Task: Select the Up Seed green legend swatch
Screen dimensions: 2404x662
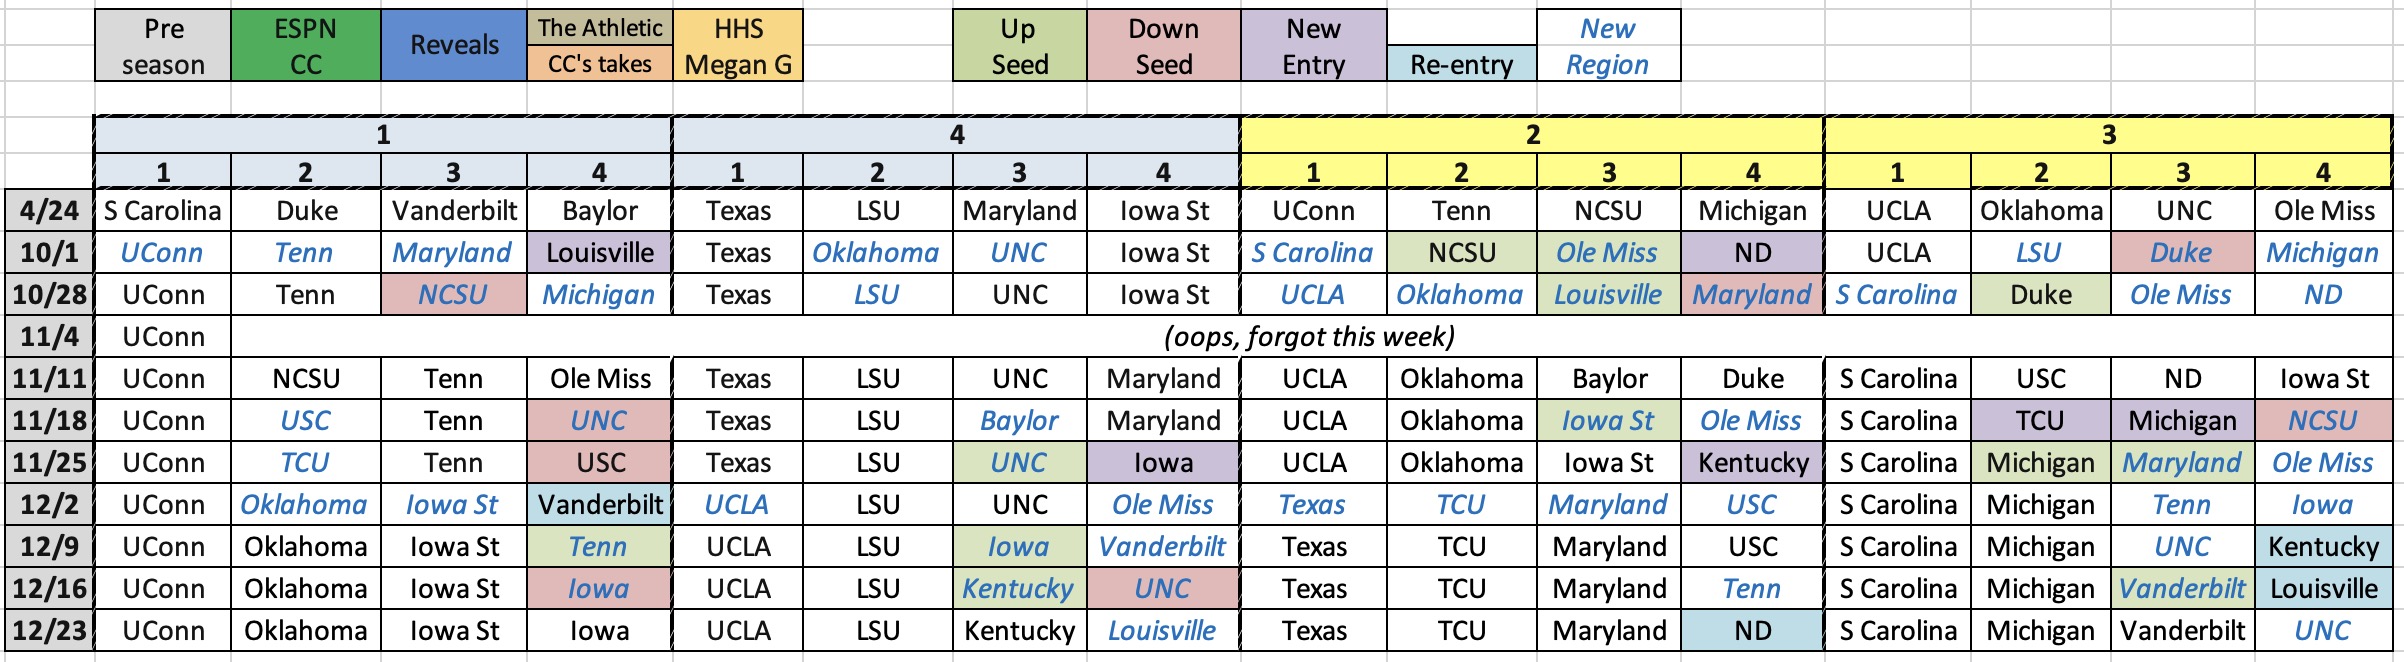Action: click(x=1019, y=46)
